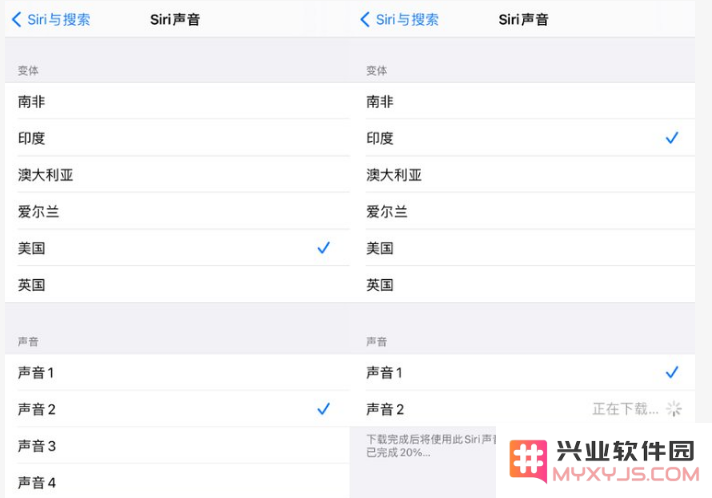Select 南非 variant in left screen
The height and width of the screenshot is (498, 712).
tap(177, 101)
